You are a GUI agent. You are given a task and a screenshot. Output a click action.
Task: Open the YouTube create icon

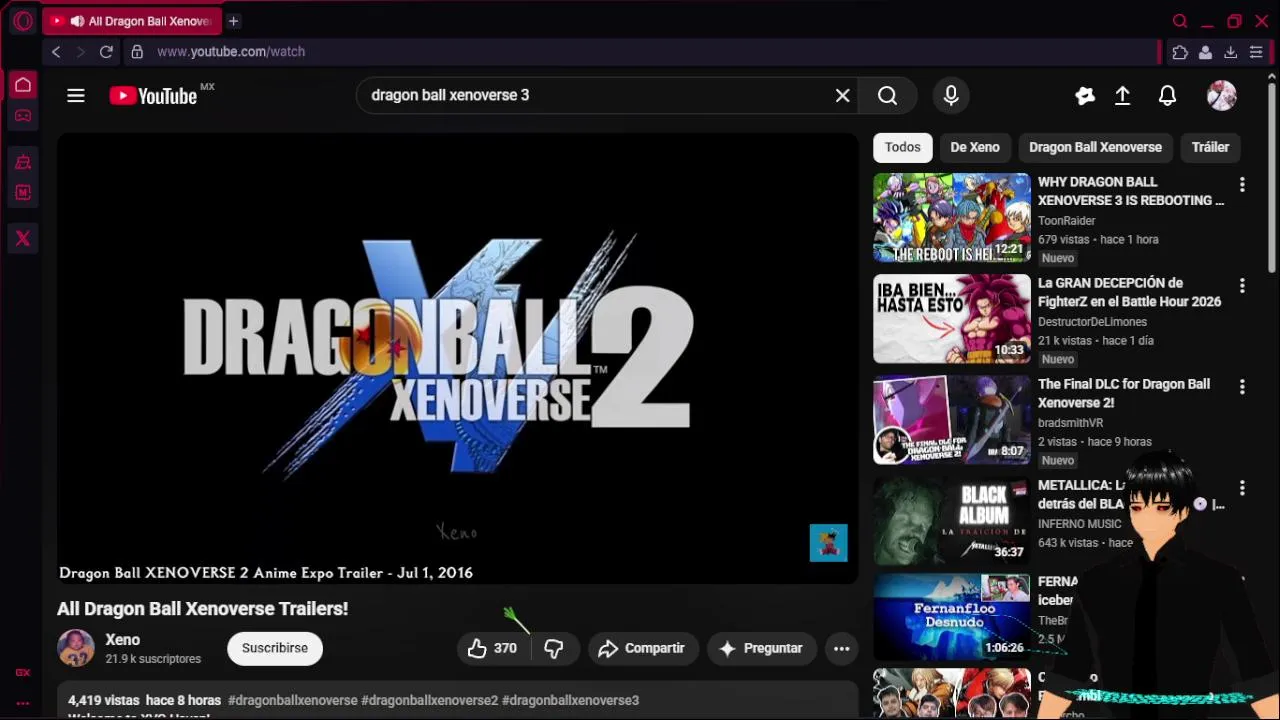(x=1085, y=96)
